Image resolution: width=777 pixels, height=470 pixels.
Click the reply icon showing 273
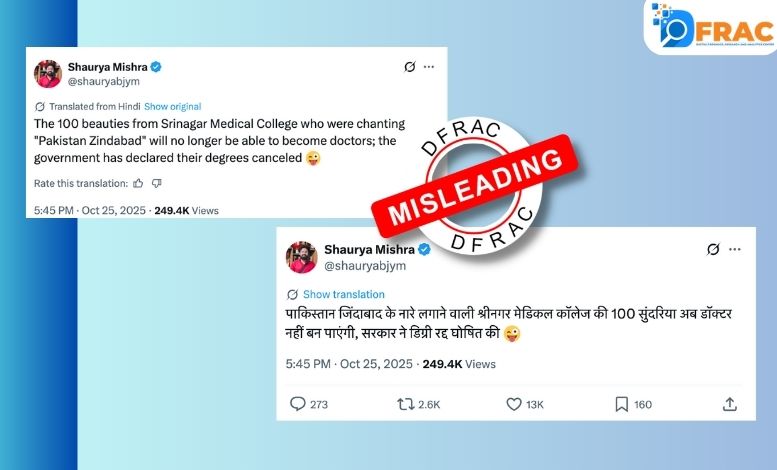[x=297, y=404]
